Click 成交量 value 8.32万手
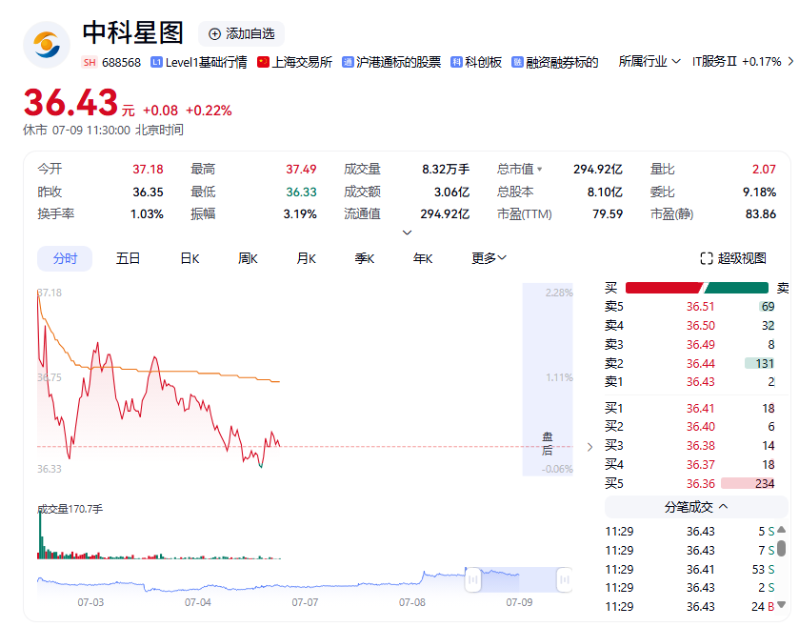Viewport: 799px width, 627px height. pyautogui.click(x=446, y=169)
